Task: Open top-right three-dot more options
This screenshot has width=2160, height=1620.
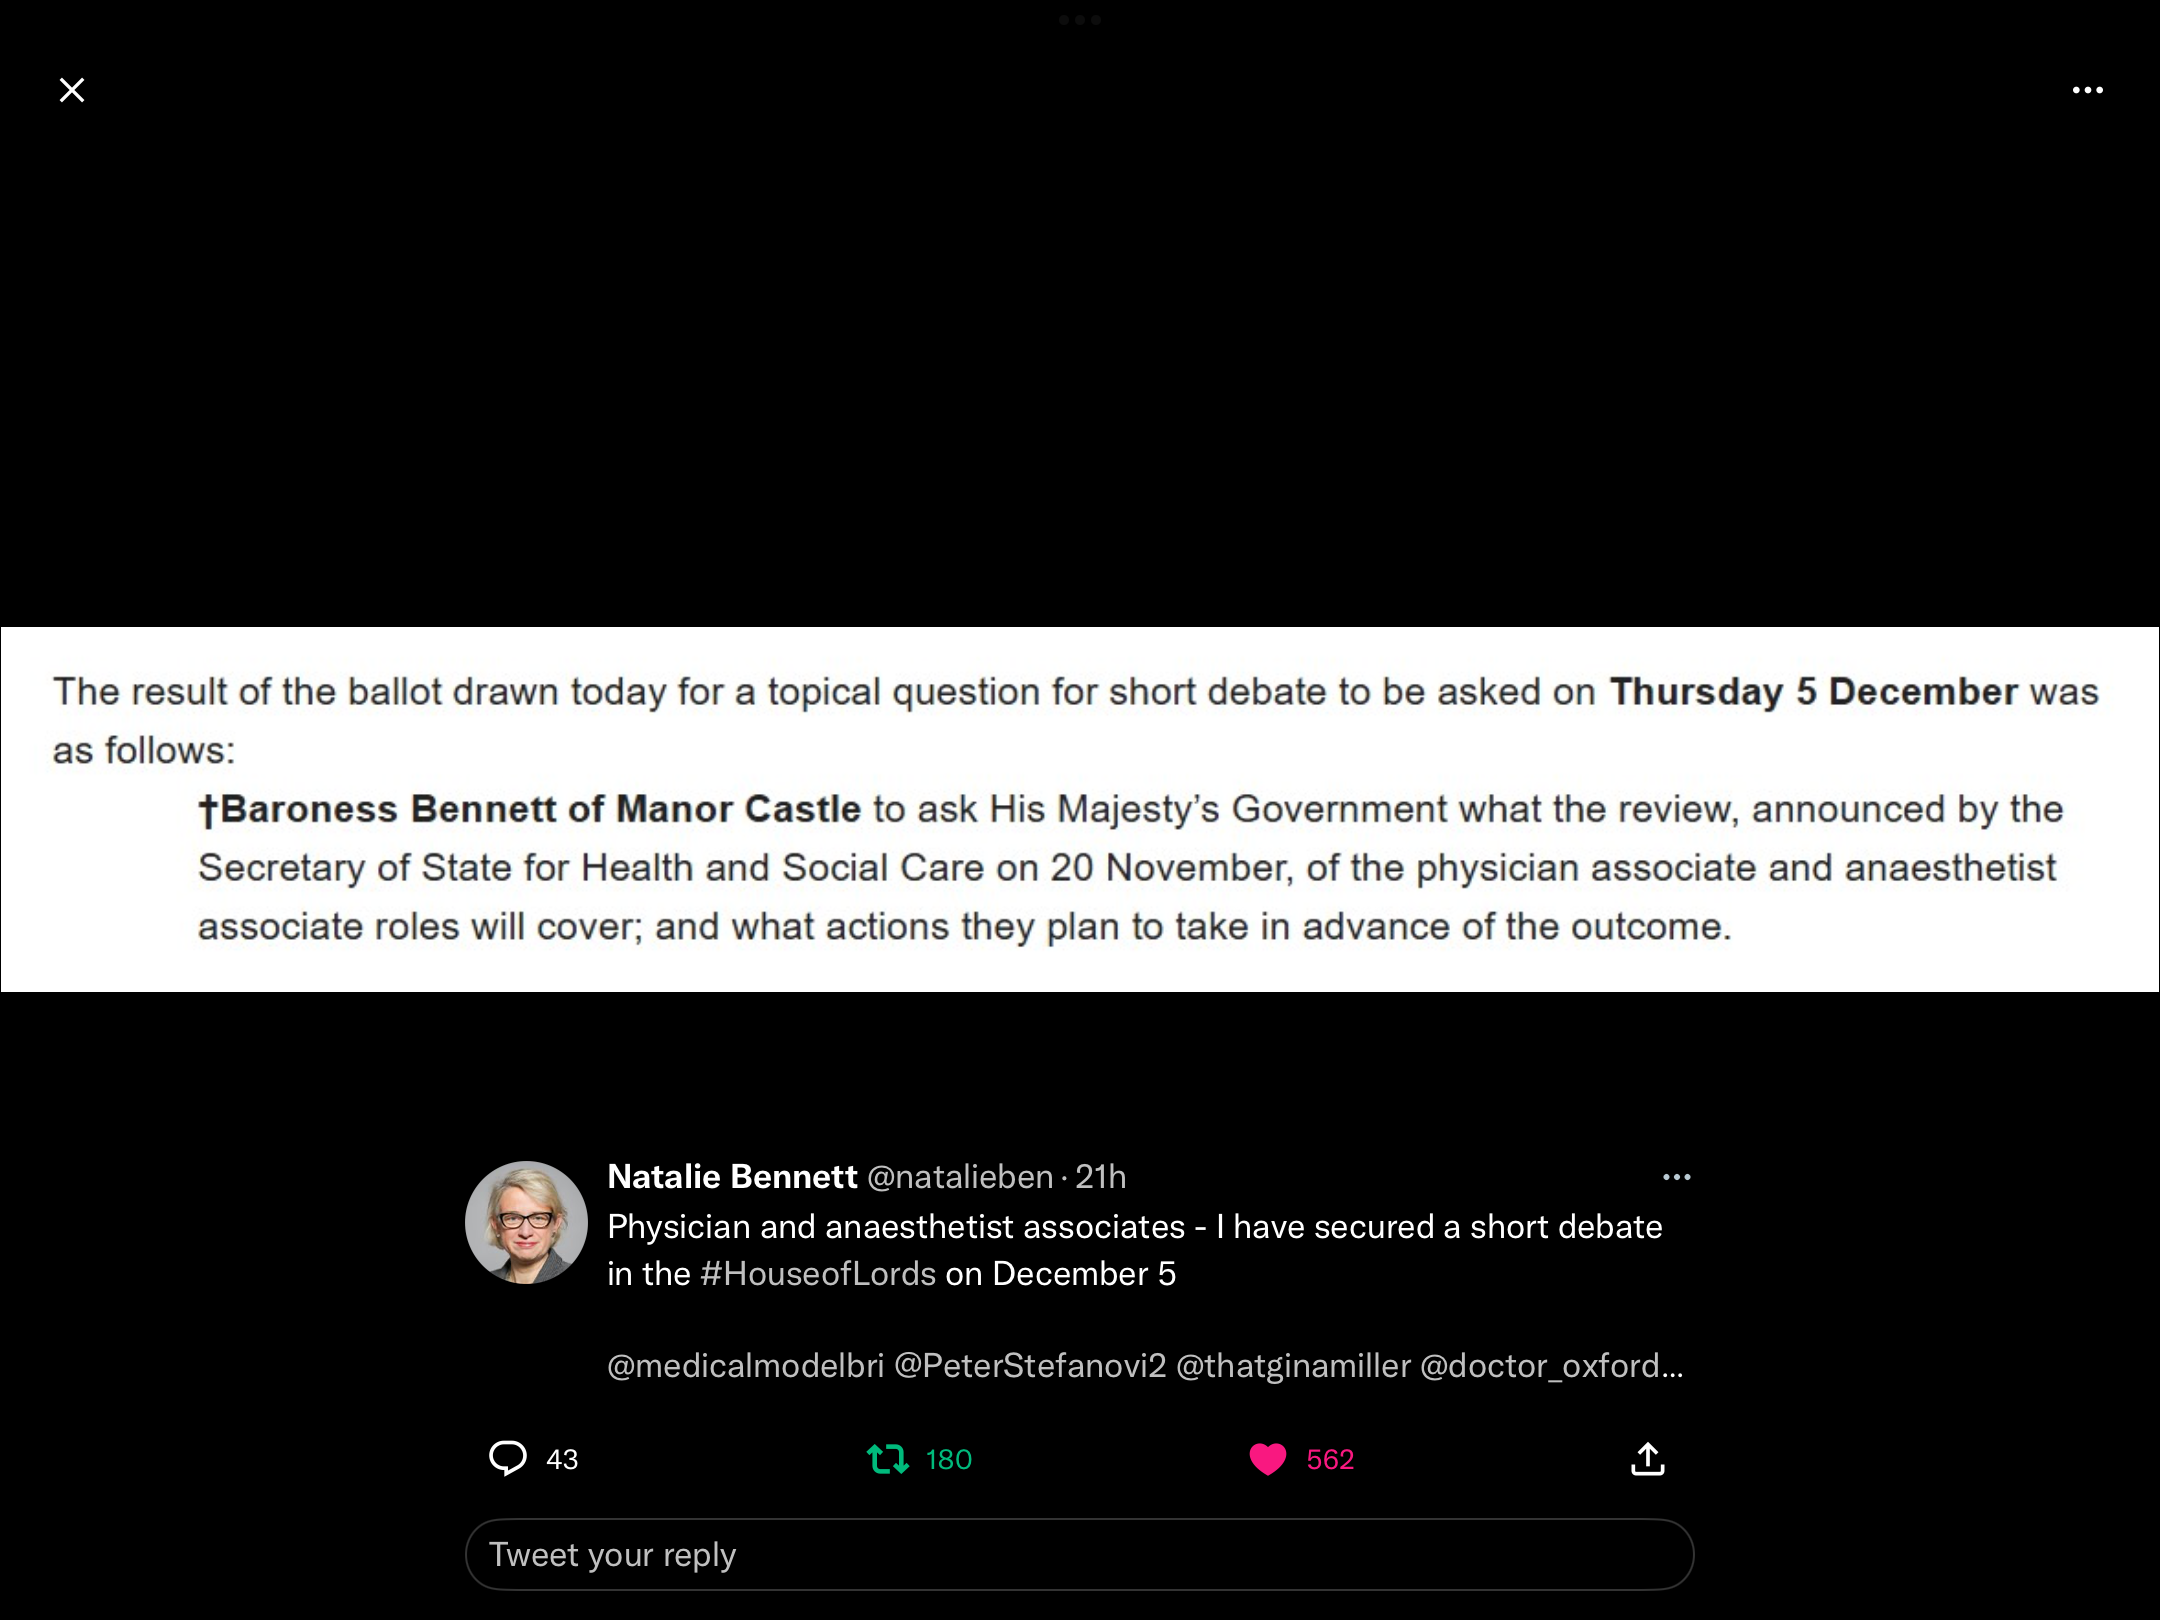Action: coord(2087,90)
